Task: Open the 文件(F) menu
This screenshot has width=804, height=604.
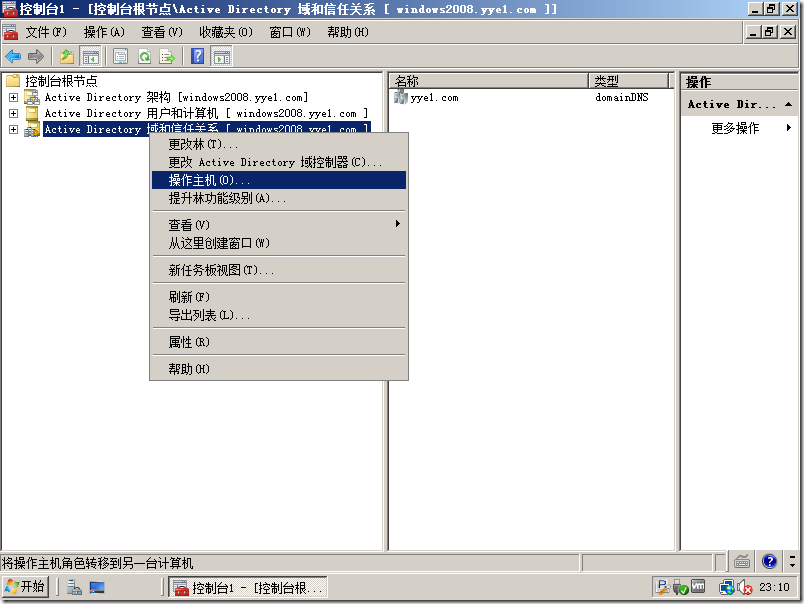Action: pyautogui.click(x=46, y=32)
